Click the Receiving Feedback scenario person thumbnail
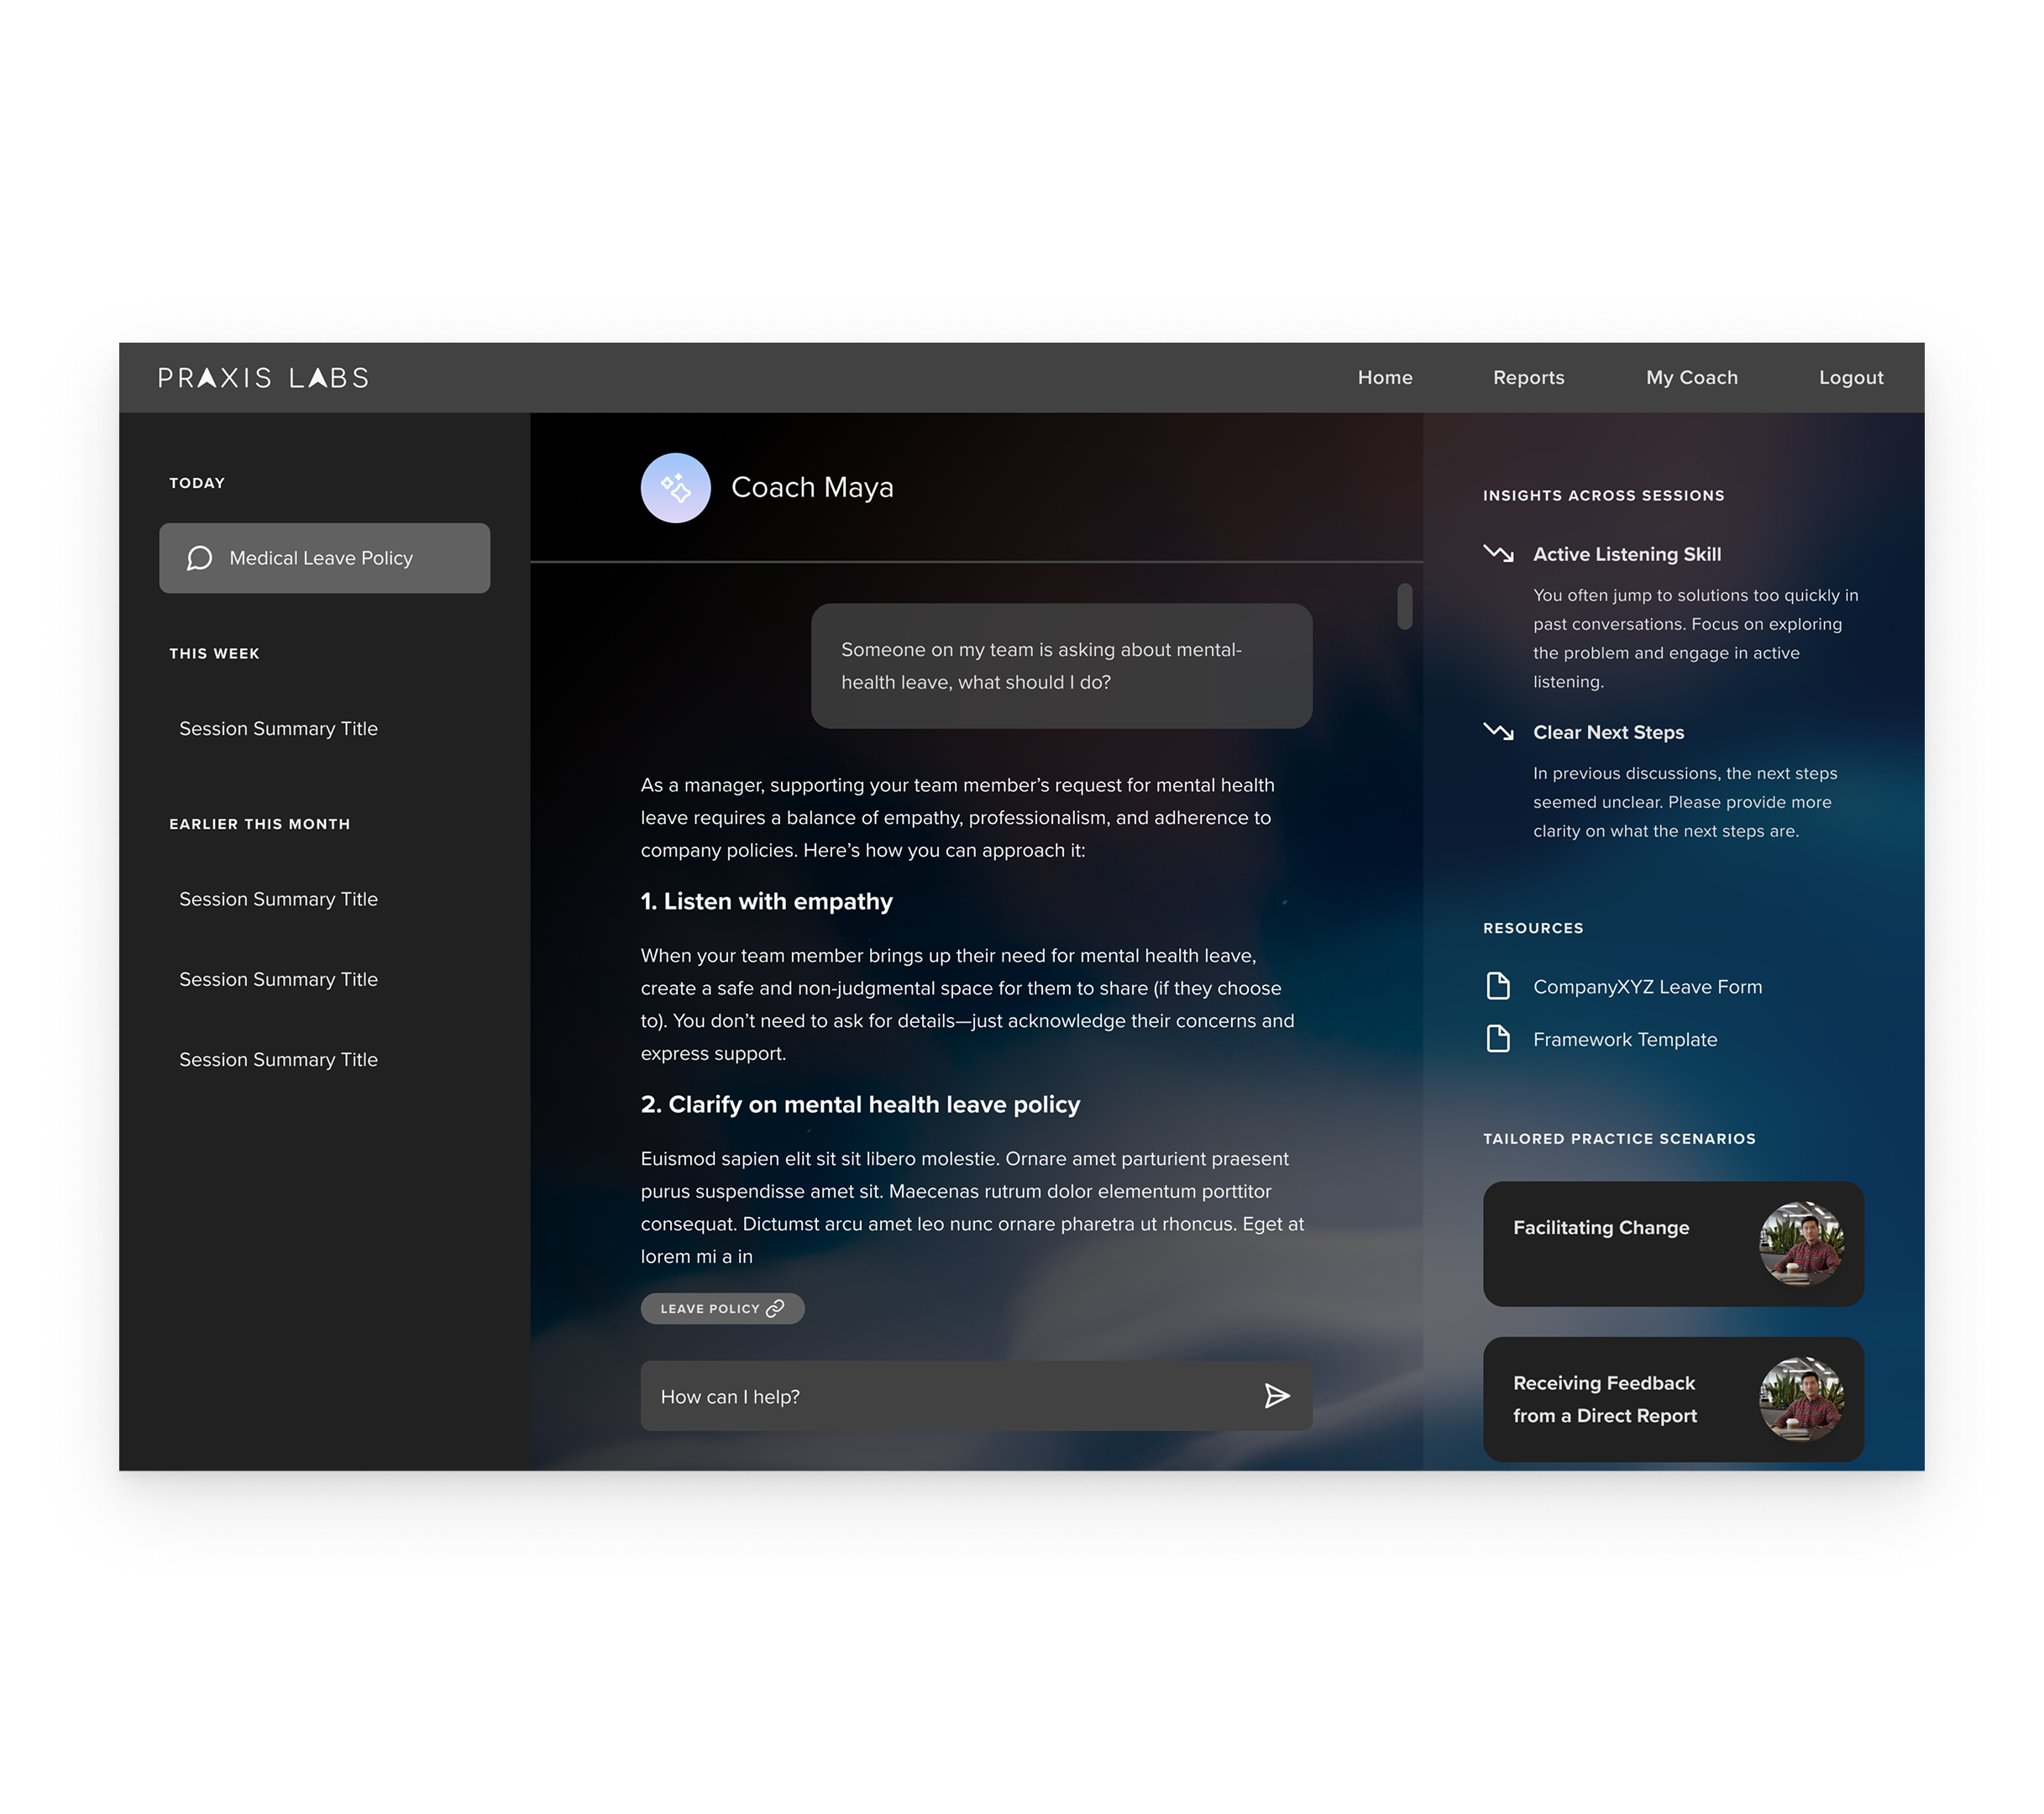Screen dimensions: 2044x1814 1801,1399
